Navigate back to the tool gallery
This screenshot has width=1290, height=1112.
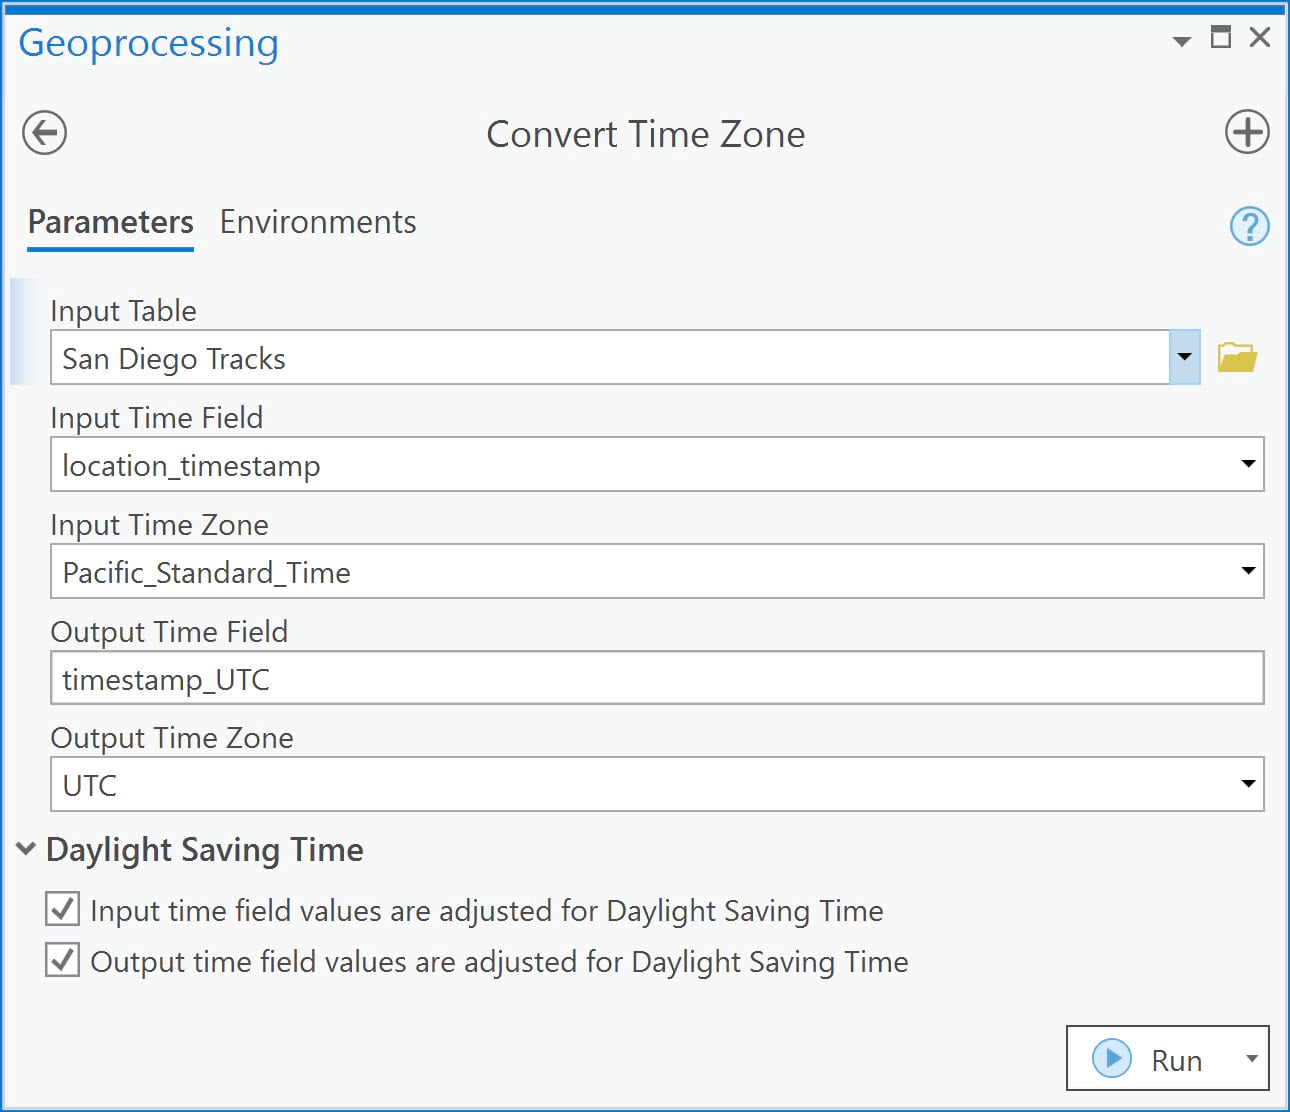[x=43, y=132]
